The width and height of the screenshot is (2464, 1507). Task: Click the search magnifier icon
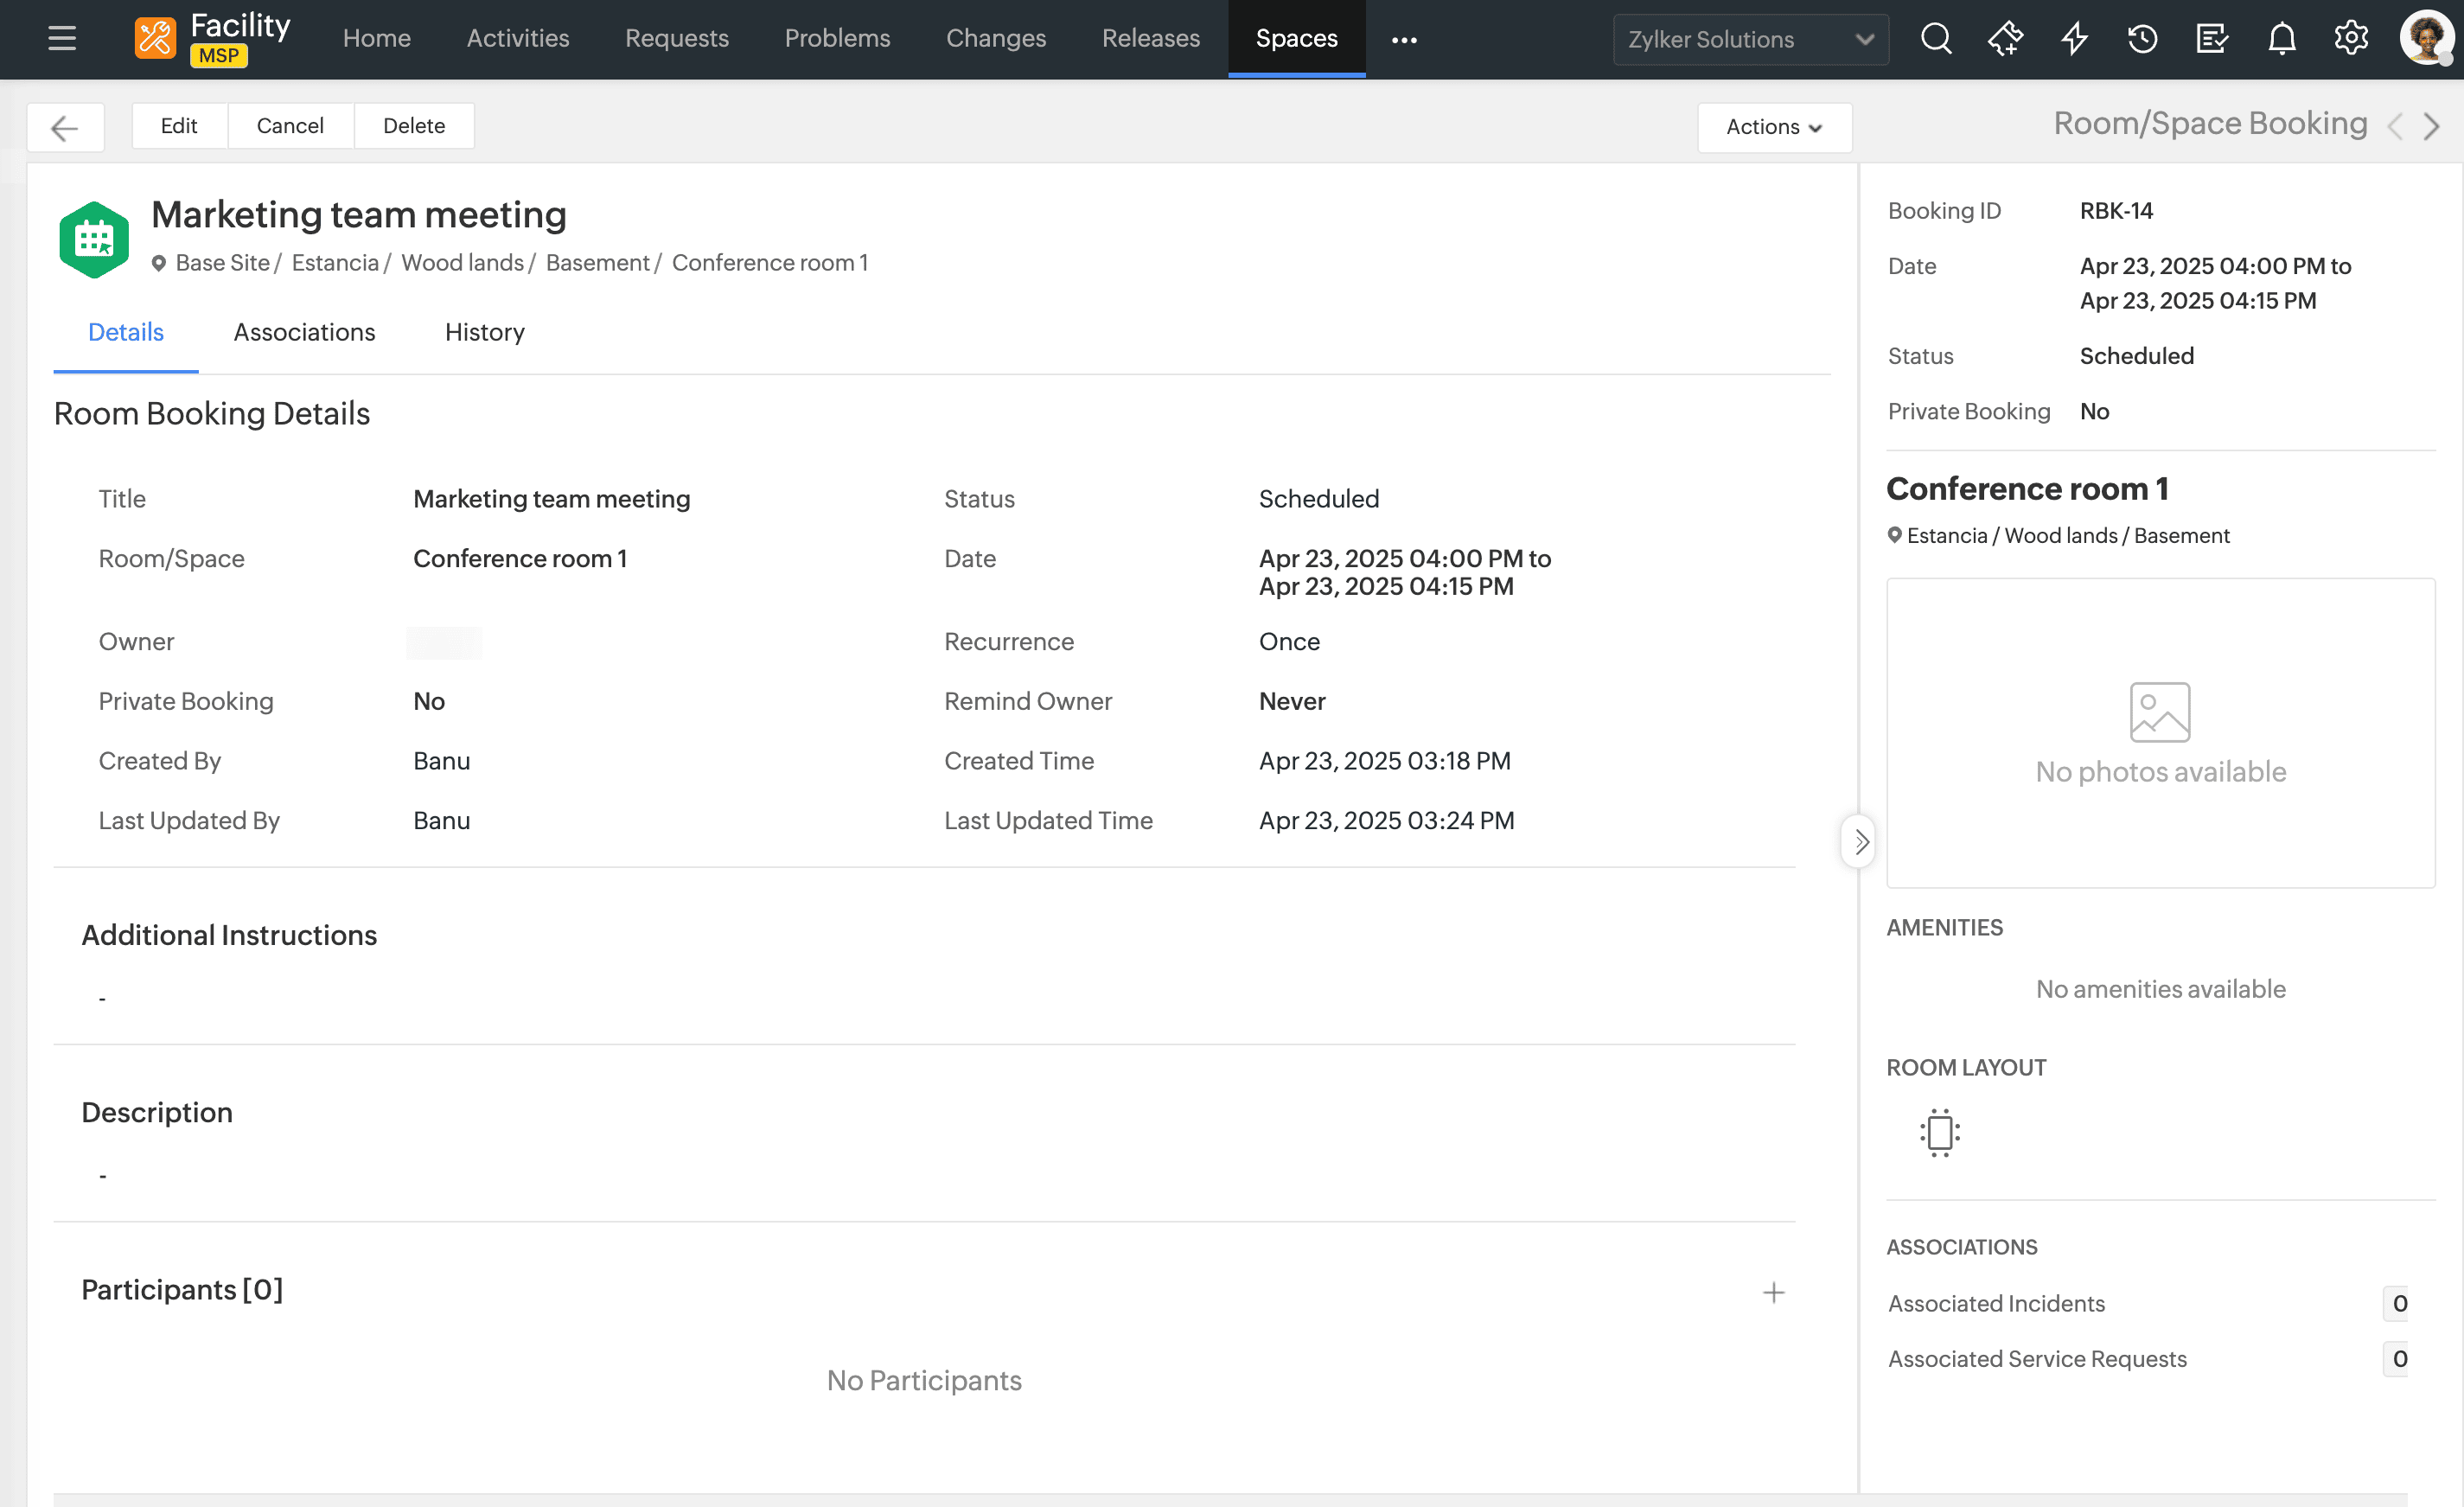[x=1936, y=39]
